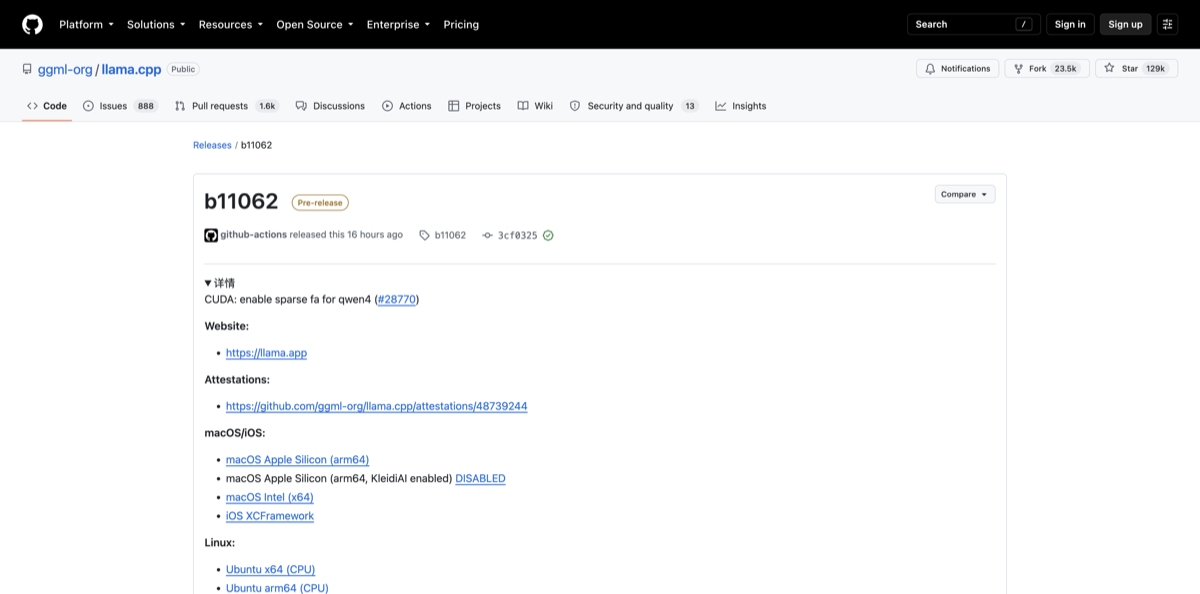Show the commit check status icon
Screen dimensions: 1200x594
coord(548,235)
